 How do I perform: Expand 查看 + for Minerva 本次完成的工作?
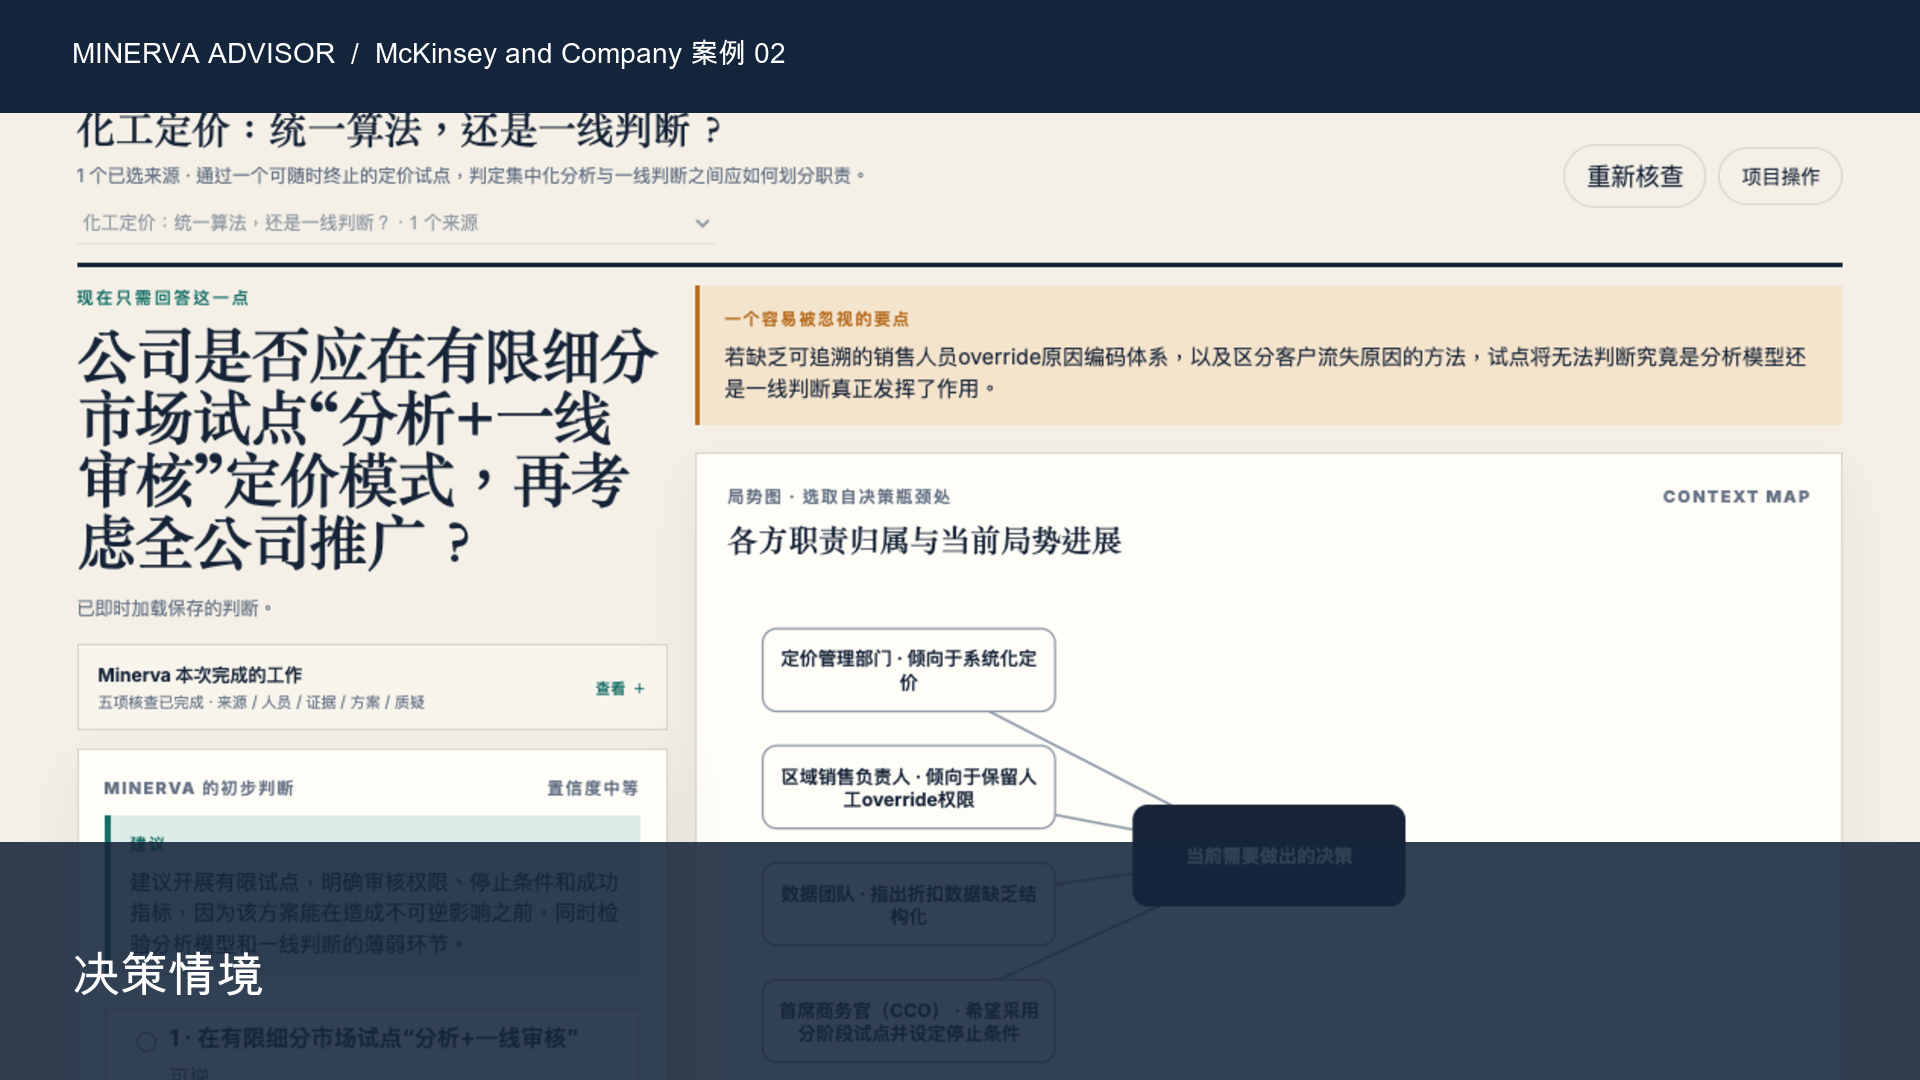620,688
